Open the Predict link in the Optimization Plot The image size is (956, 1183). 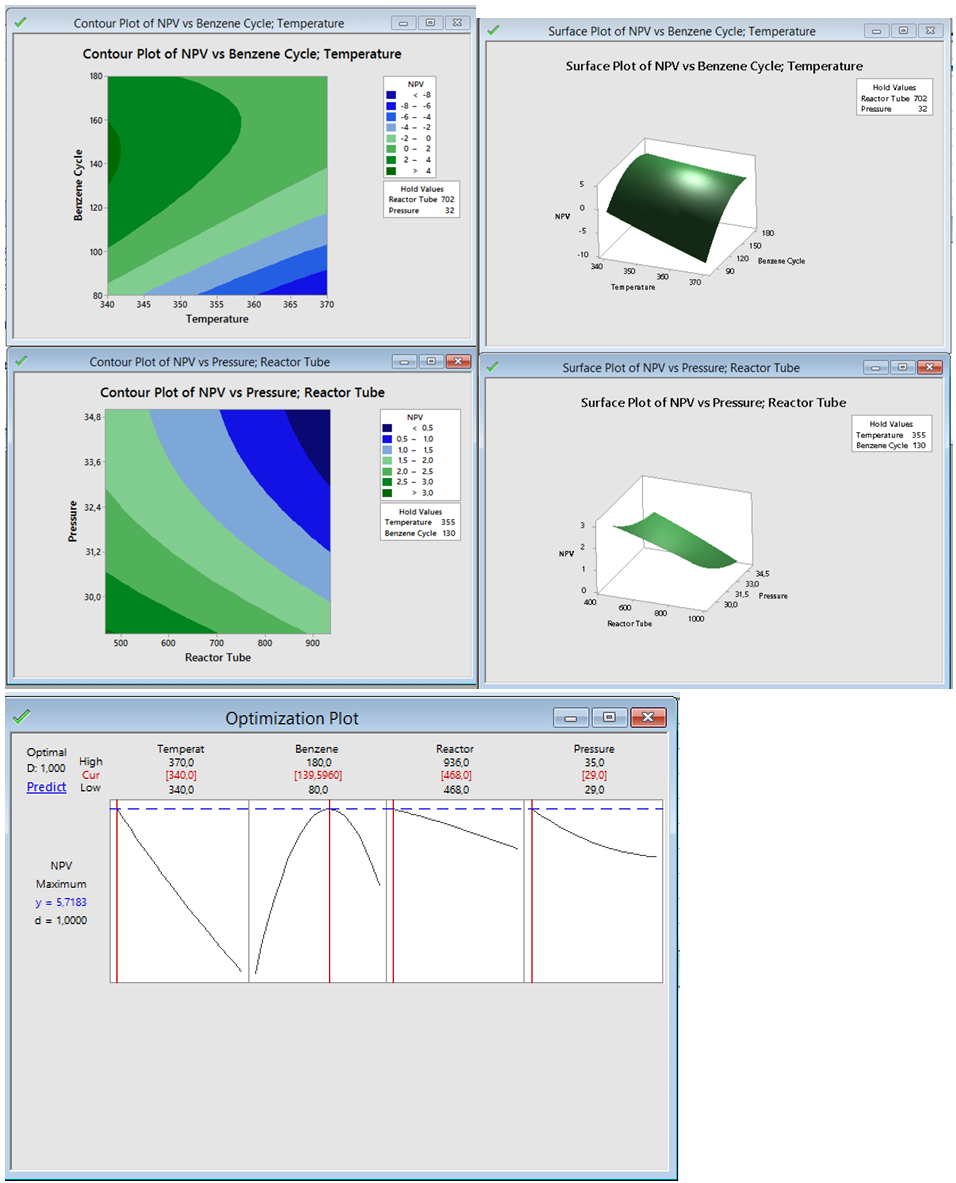46,787
